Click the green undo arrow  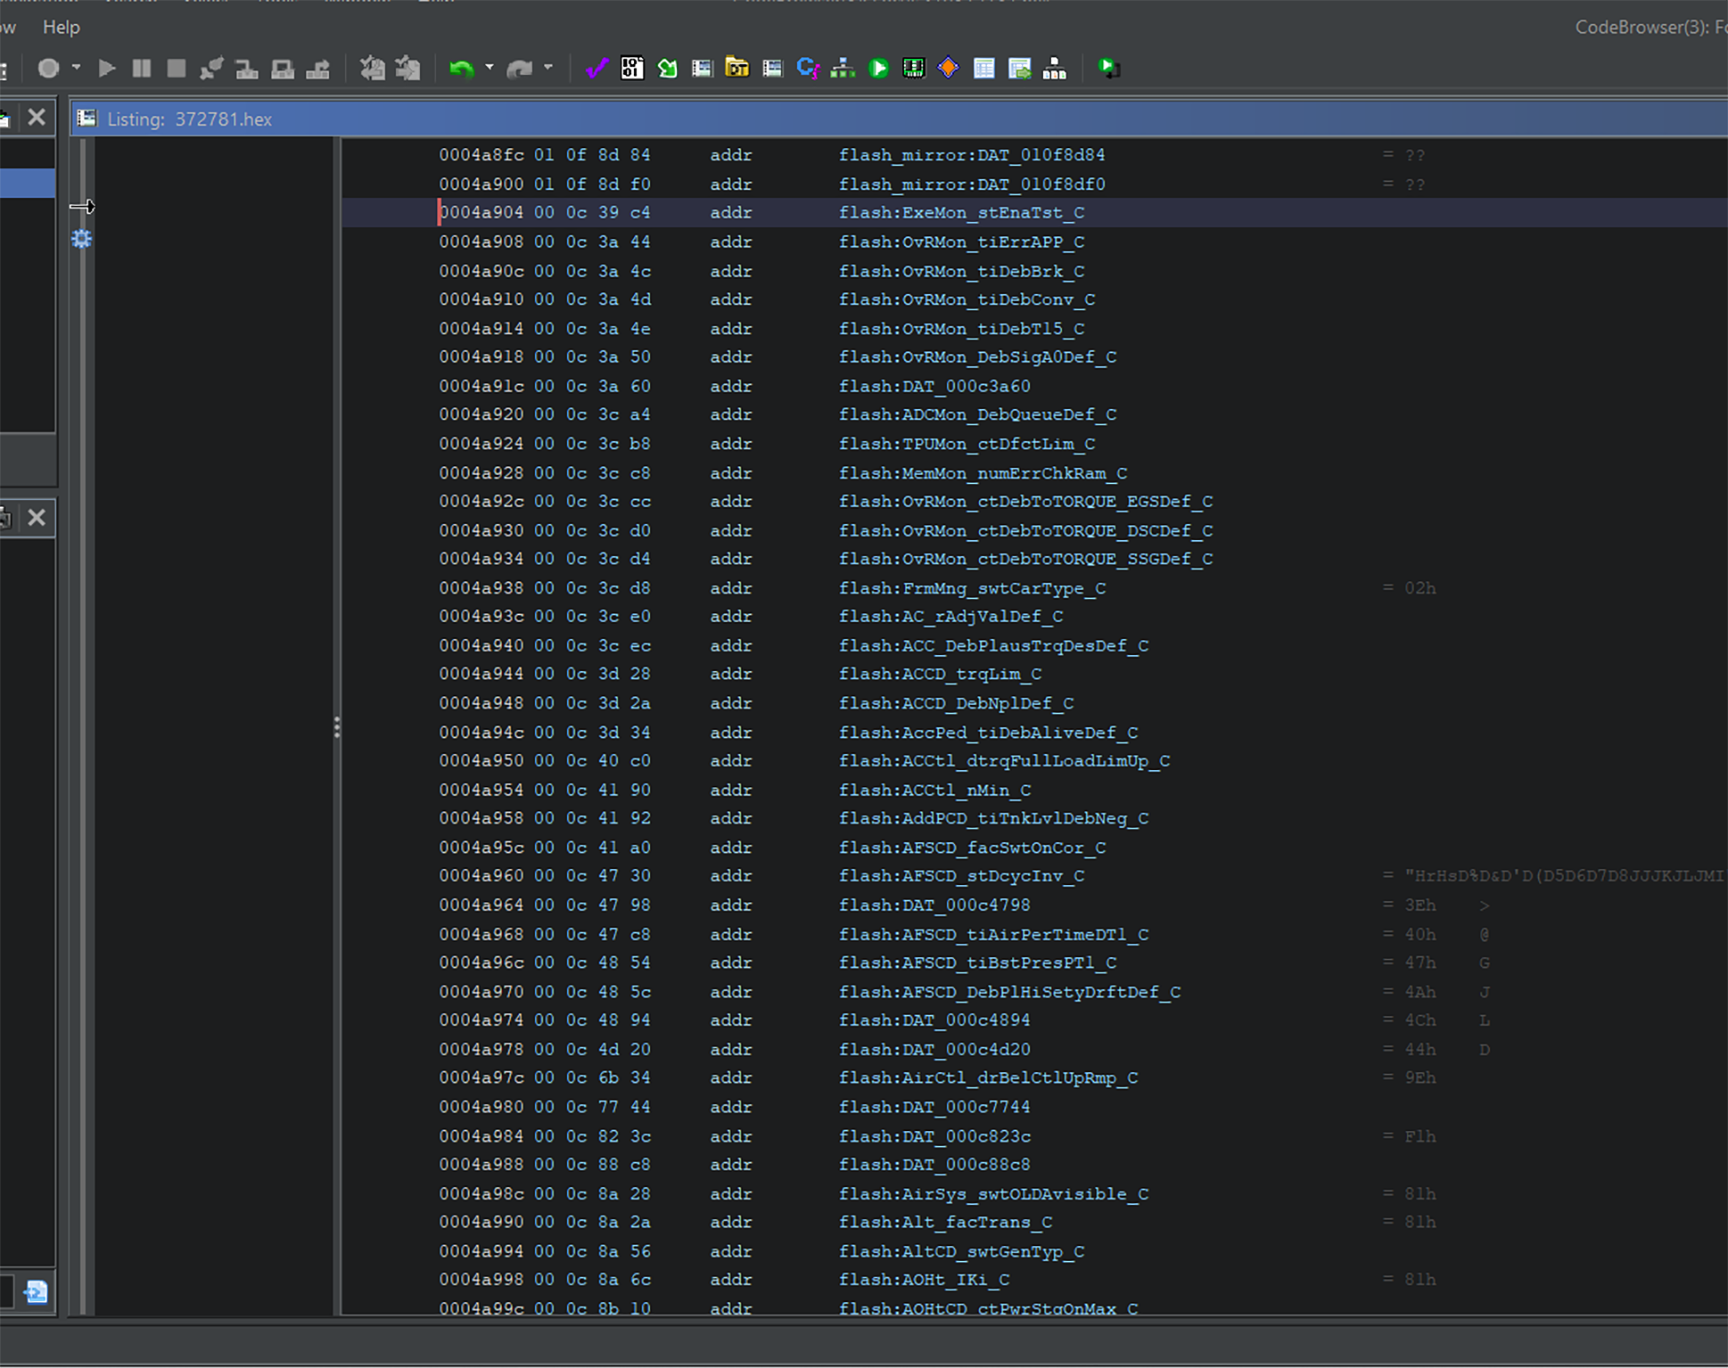click(461, 68)
